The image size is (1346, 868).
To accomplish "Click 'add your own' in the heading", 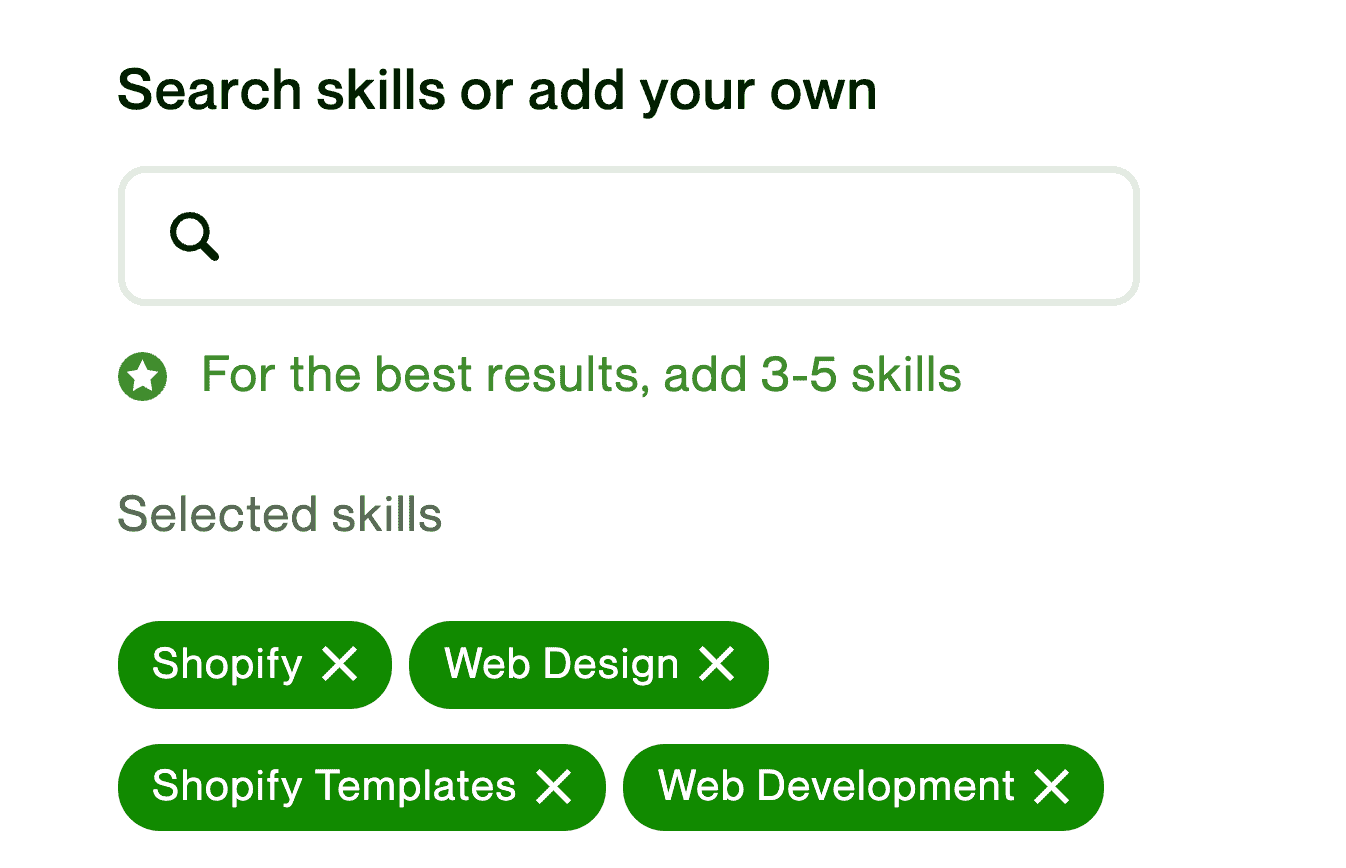I will (702, 91).
